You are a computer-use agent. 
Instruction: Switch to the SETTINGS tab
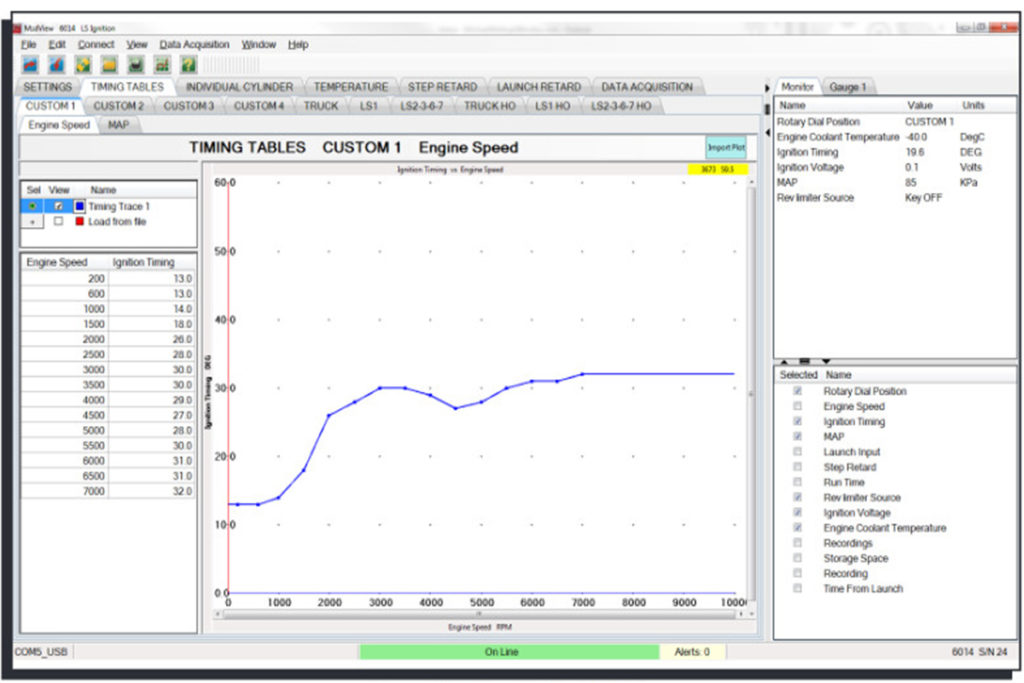48,87
